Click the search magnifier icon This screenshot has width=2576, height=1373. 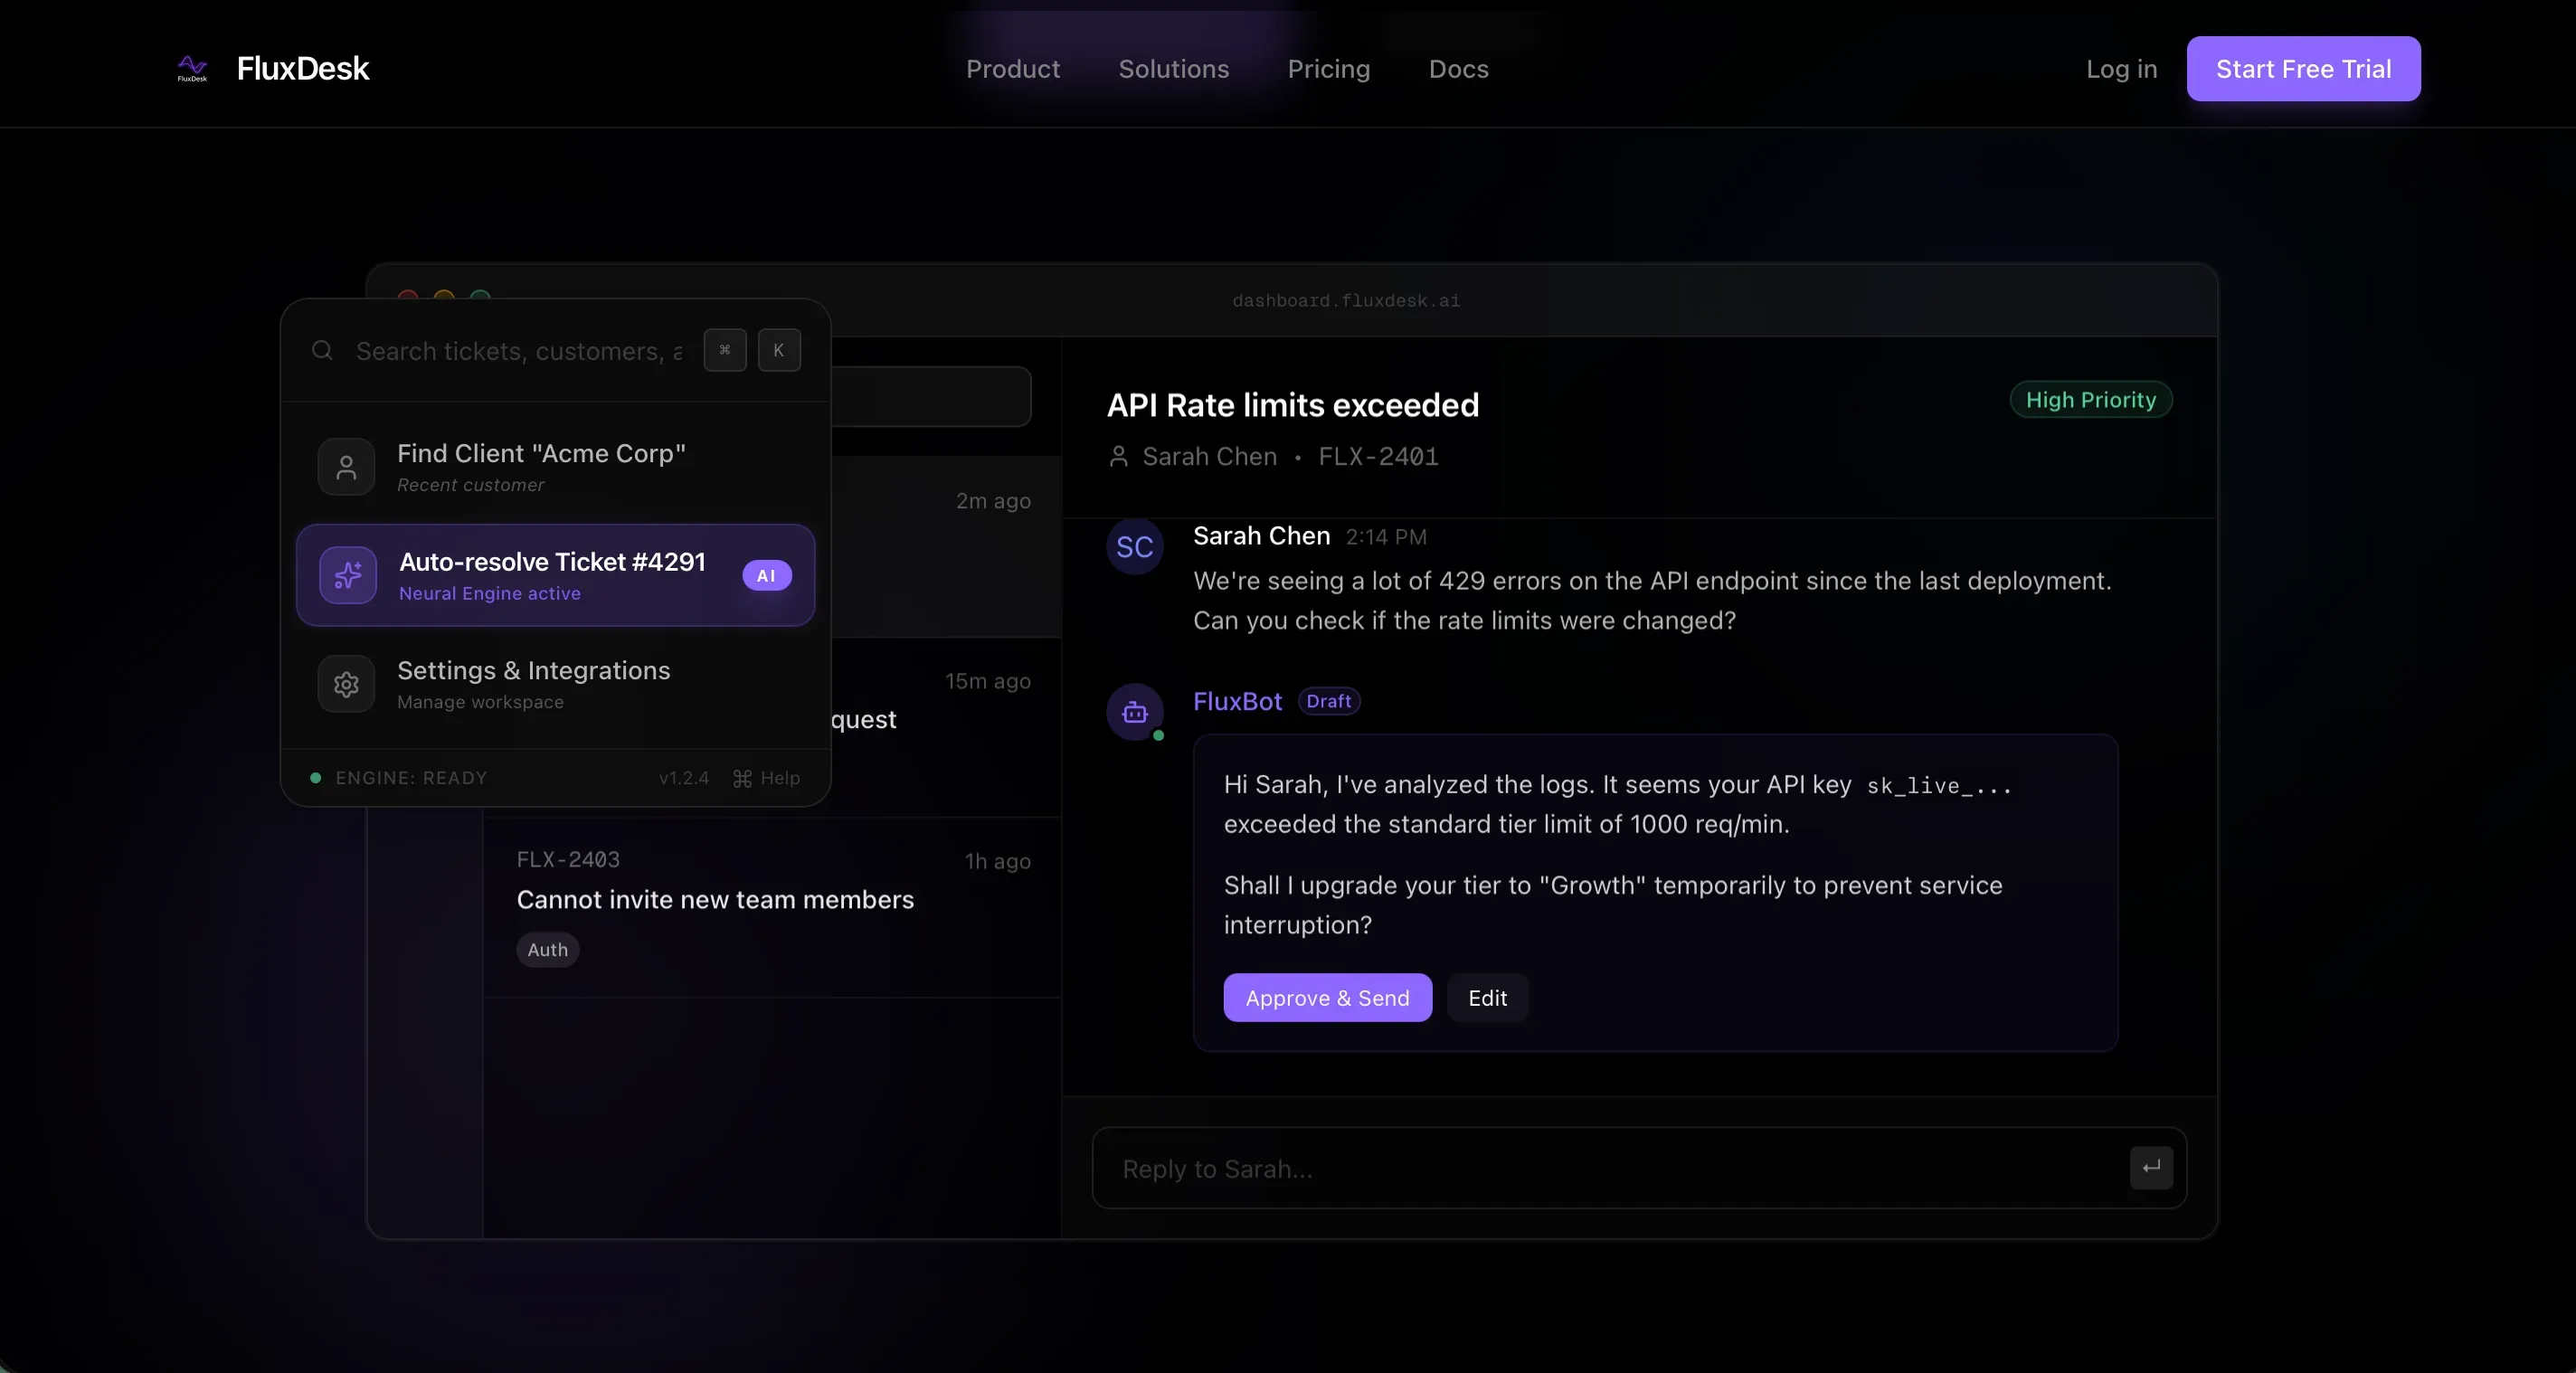point(322,351)
